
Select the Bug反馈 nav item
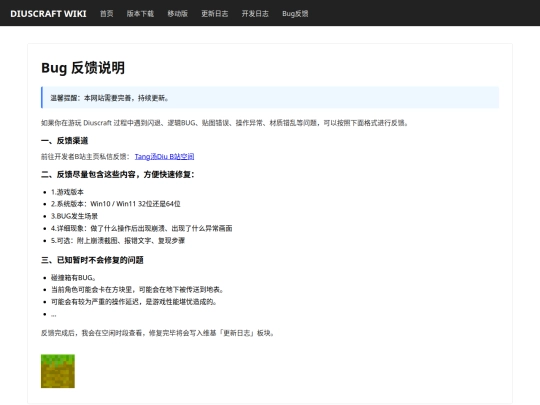tap(295, 14)
